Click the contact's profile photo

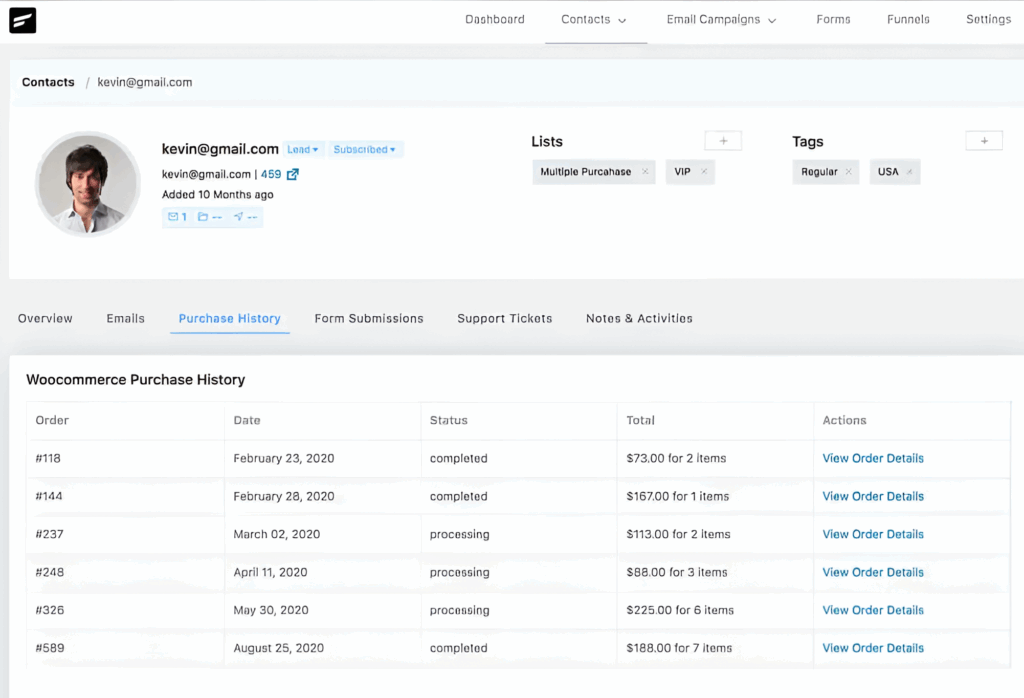click(87, 183)
